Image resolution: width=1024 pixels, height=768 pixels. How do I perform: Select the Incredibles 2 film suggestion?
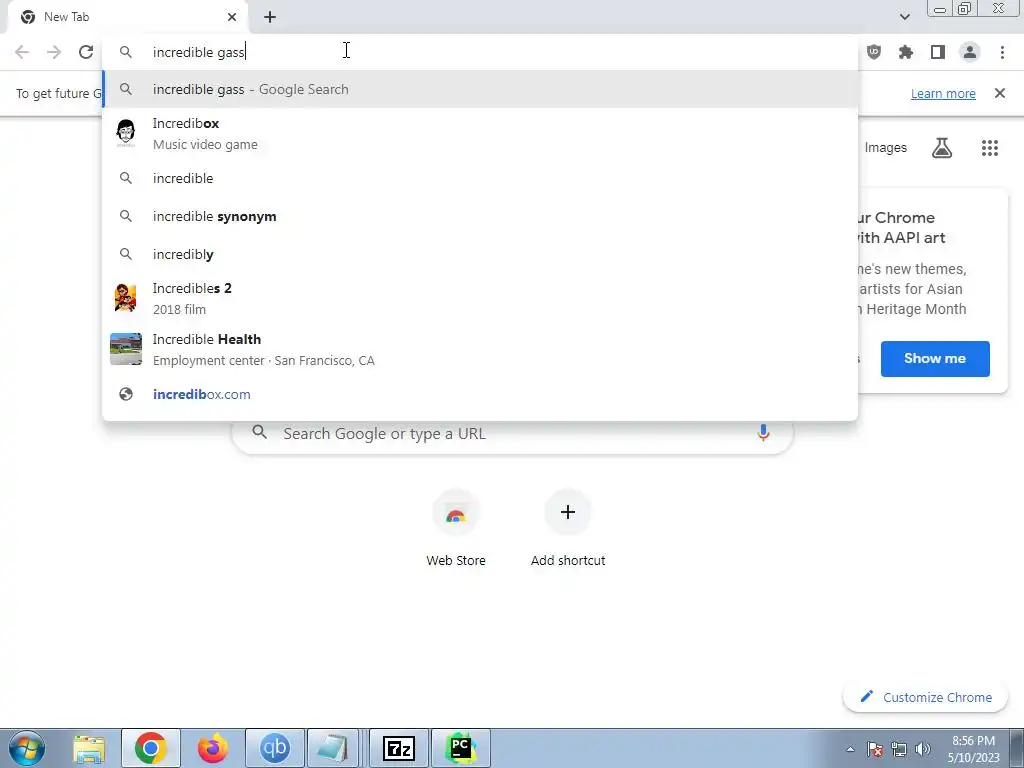[480, 298]
